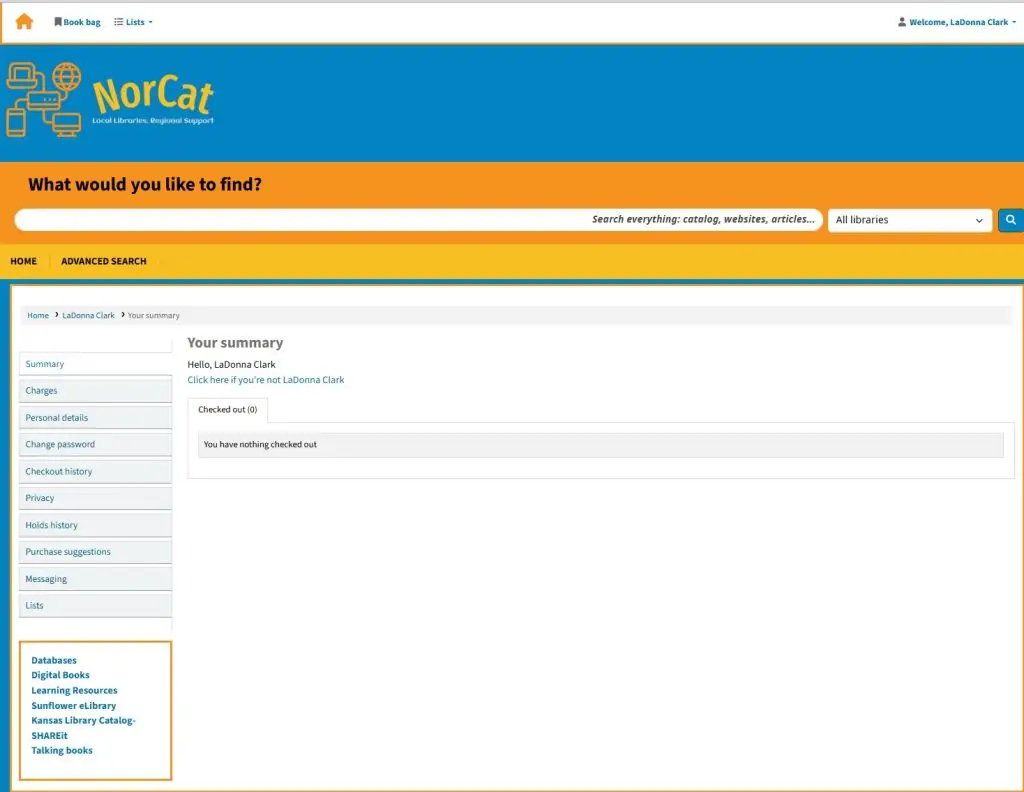Open Holds history in the sidebar
This screenshot has width=1024, height=792.
point(51,525)
